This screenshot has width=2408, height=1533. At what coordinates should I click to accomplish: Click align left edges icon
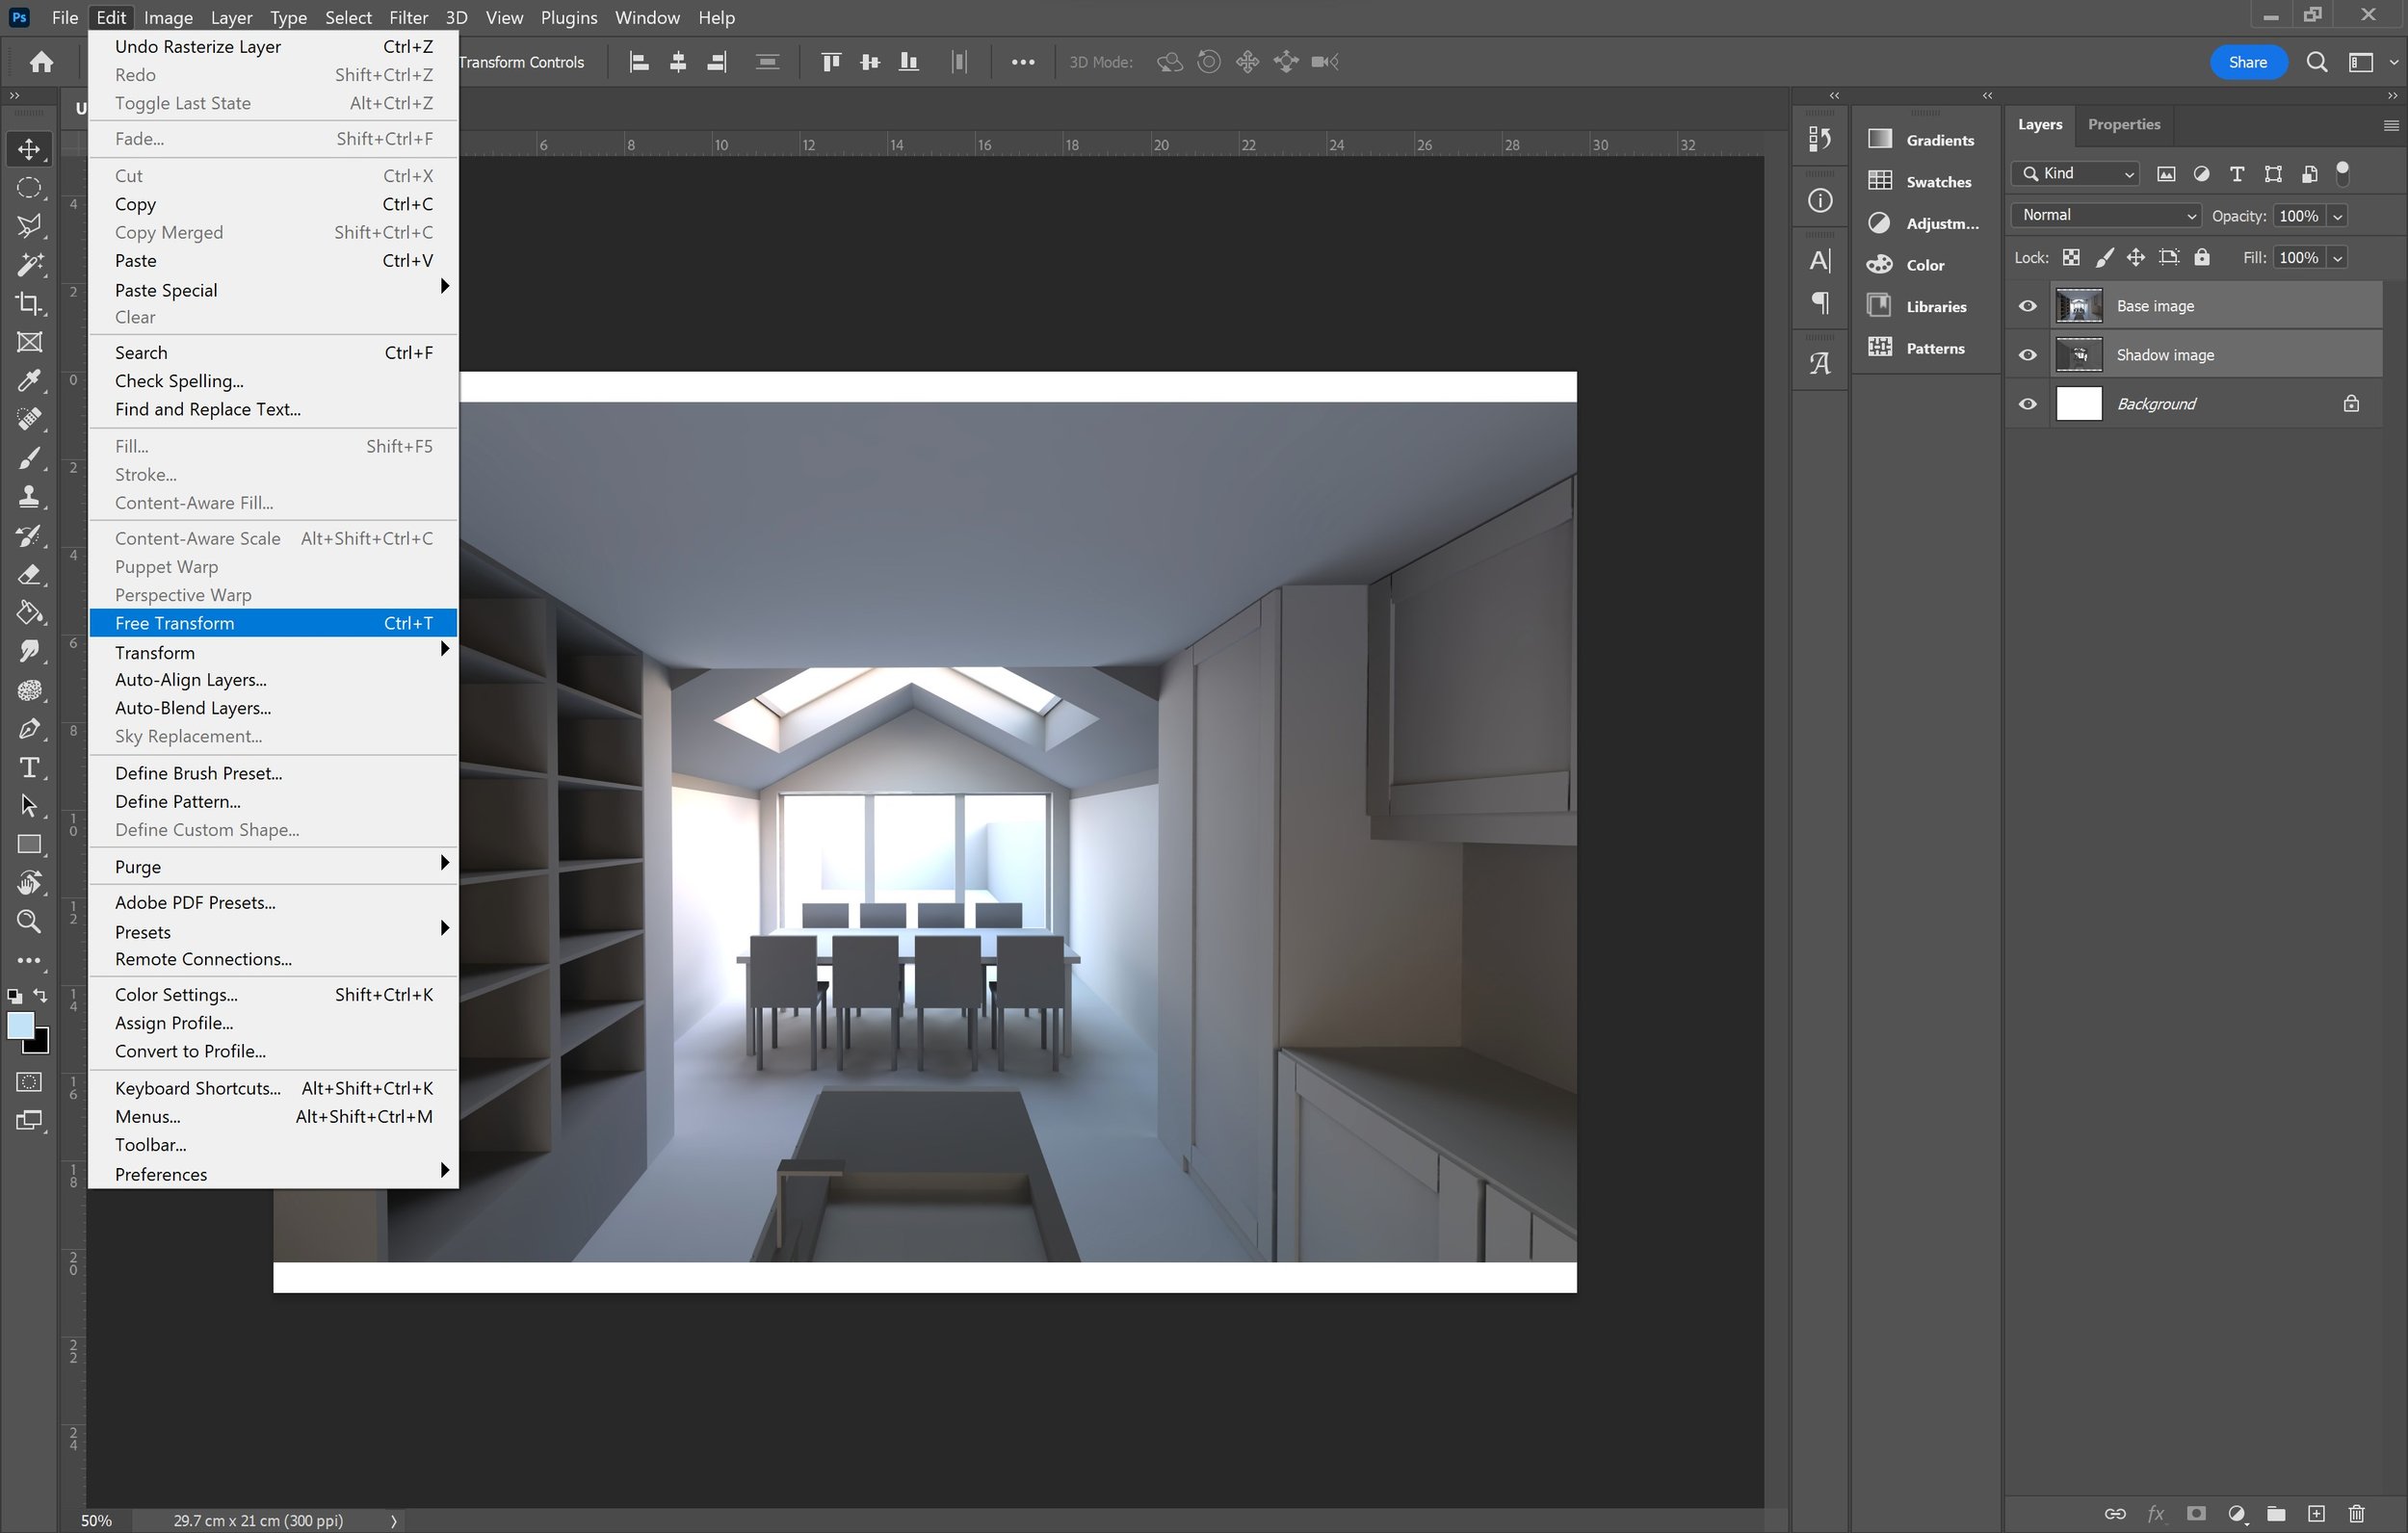coord(639,62)
